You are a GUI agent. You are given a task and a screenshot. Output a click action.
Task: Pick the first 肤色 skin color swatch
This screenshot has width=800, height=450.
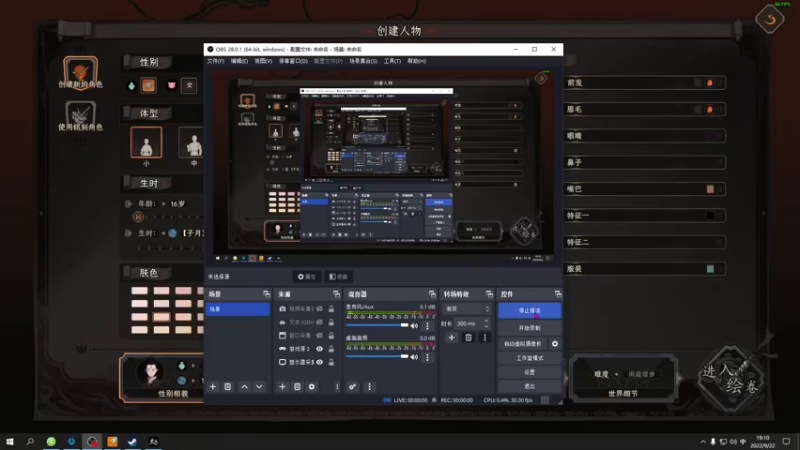pos(139,290)
